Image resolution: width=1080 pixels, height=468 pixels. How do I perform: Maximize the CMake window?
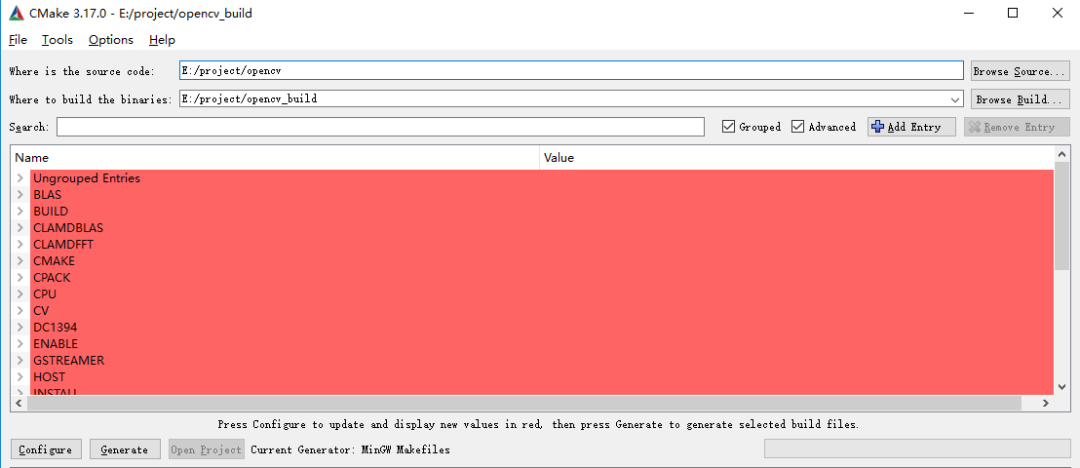1012,13
